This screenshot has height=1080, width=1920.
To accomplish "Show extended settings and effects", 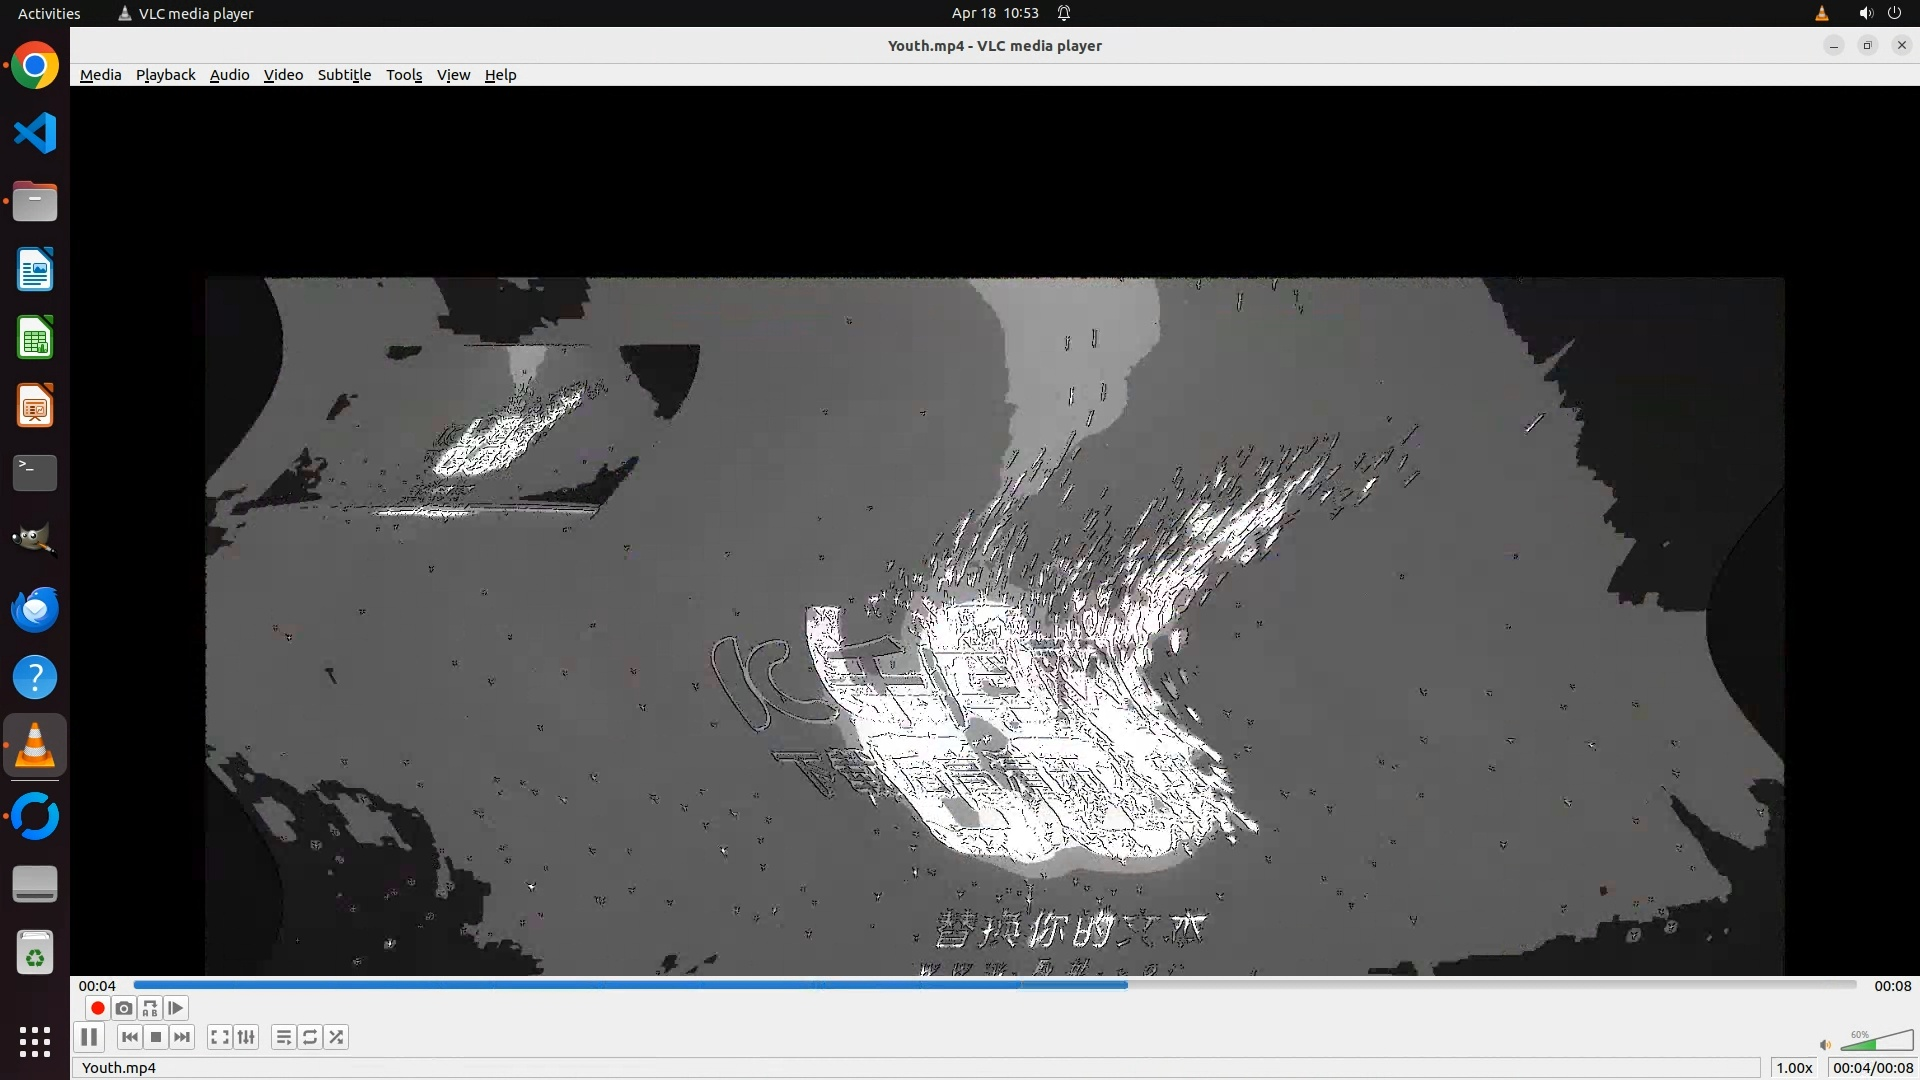I will 246,1037.
